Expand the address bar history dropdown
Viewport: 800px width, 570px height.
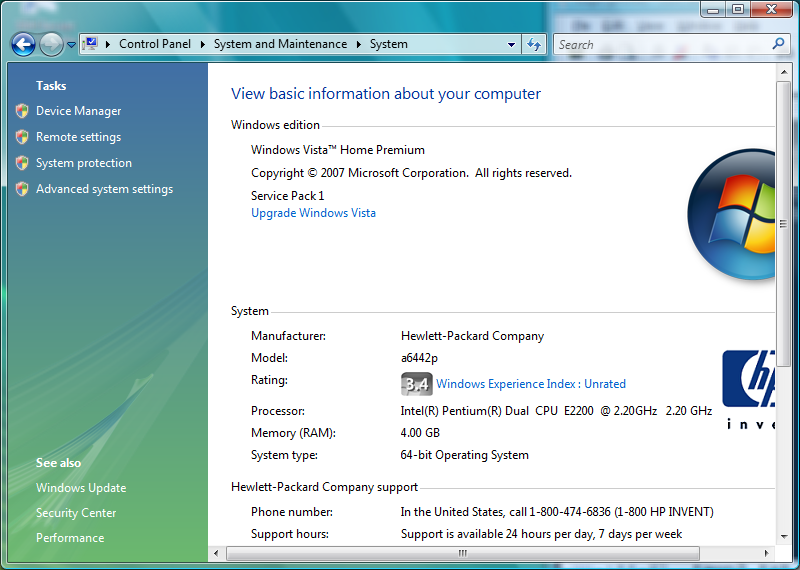[511, 44]
